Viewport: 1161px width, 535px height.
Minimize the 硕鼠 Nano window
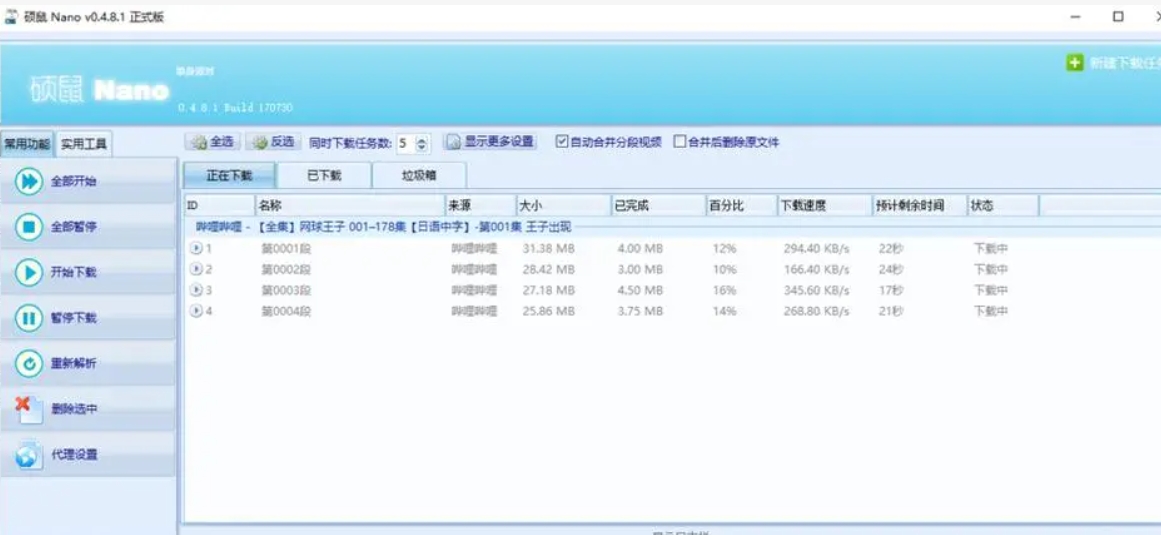1076,17
